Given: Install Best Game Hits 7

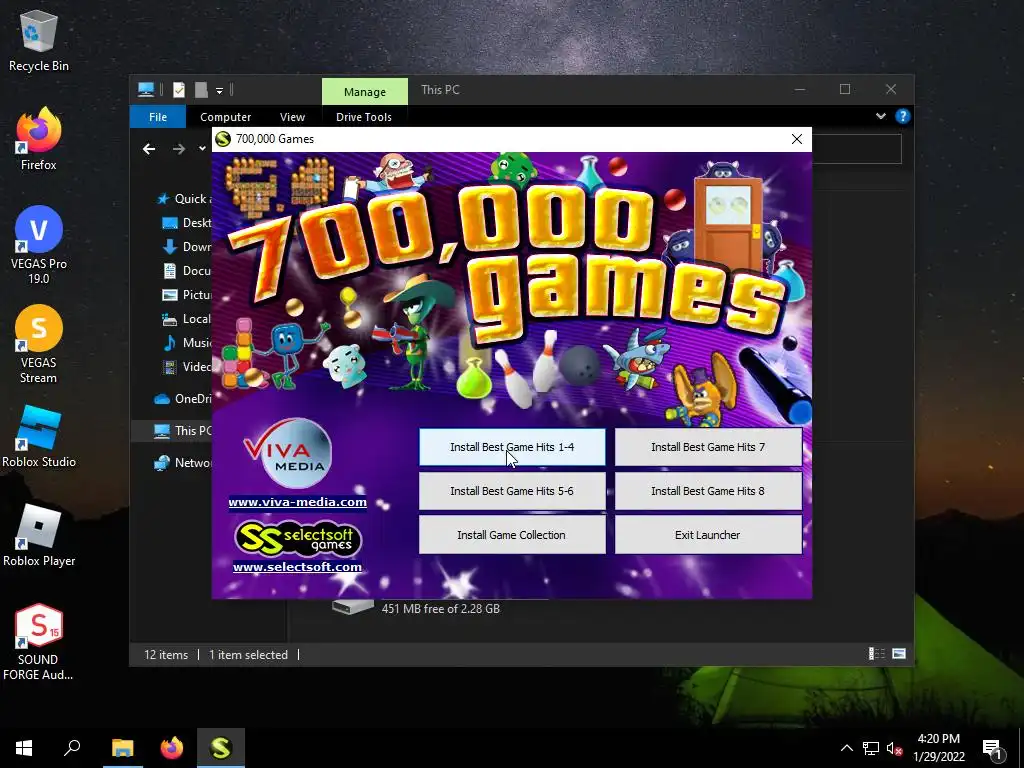Looking at the screenshot, I should [x=708, y=447].
